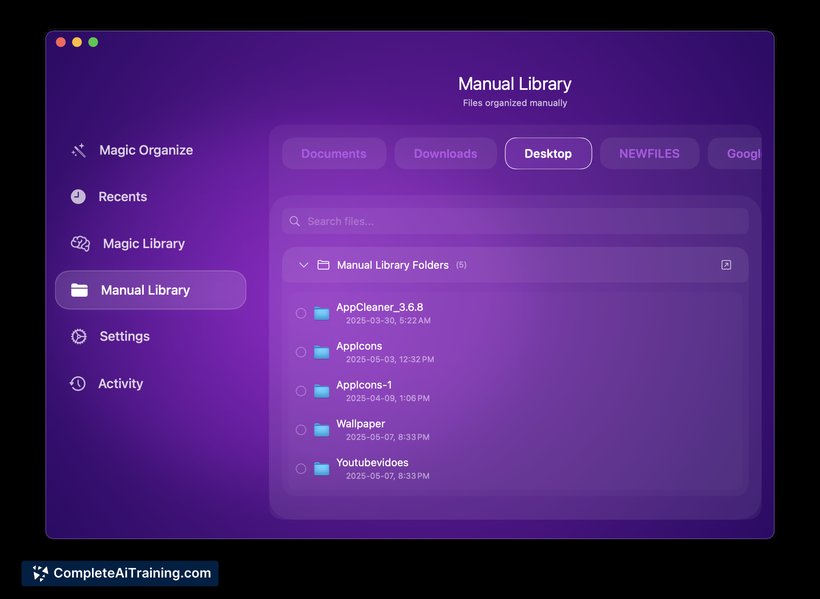Click the AppIcons folder icon

(322, 352)
